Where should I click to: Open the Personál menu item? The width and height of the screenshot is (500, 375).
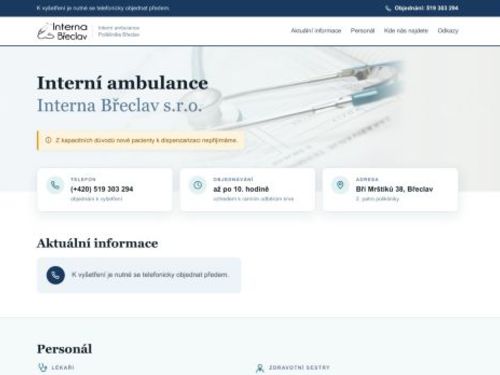[362, 31]
